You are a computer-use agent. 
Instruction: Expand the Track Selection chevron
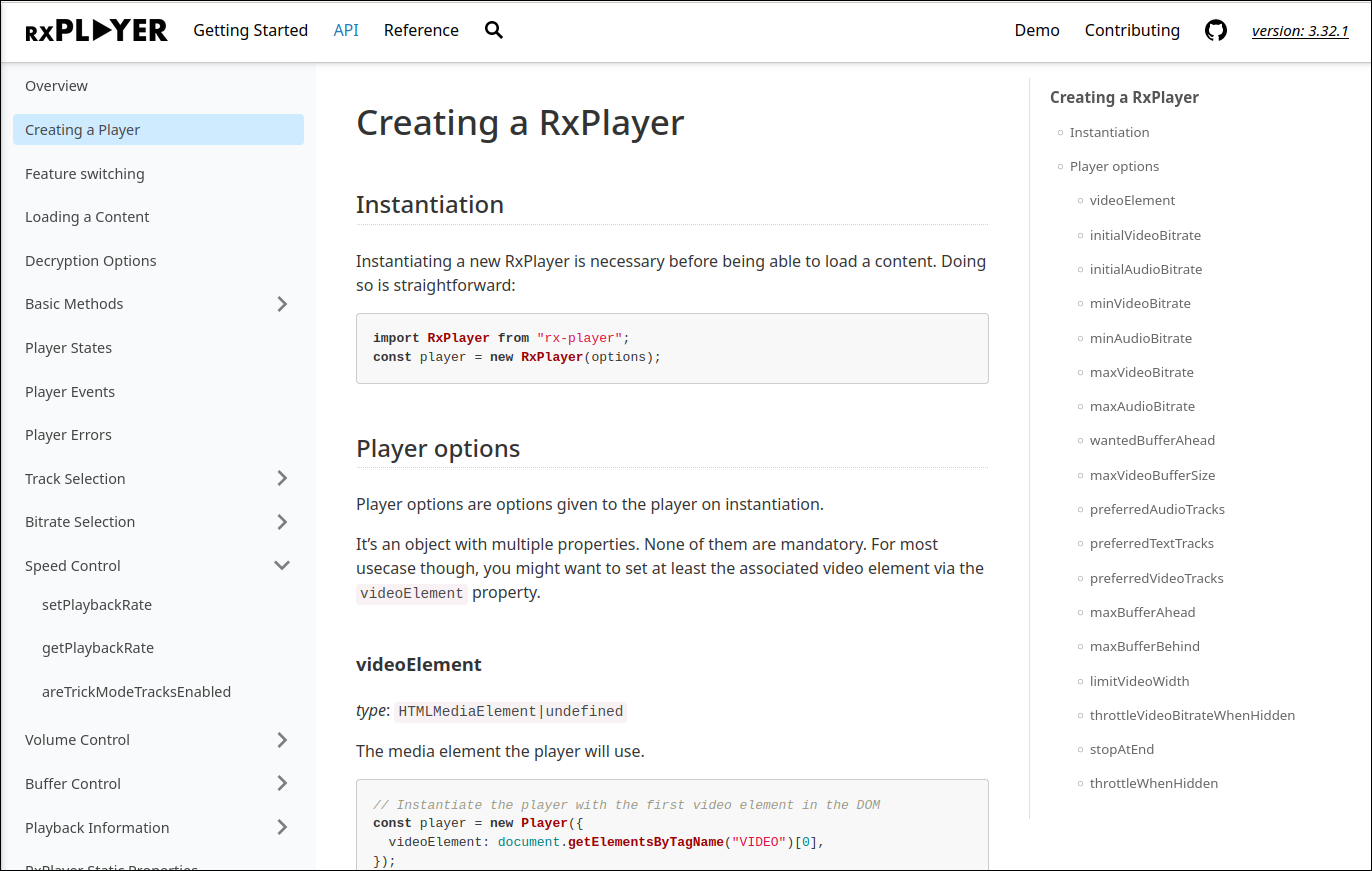282,478
